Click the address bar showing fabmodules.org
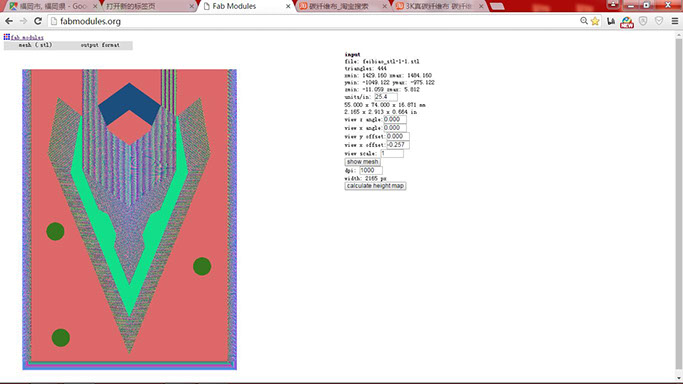Viewport: 683px width, 384px height. click(314, 21)
